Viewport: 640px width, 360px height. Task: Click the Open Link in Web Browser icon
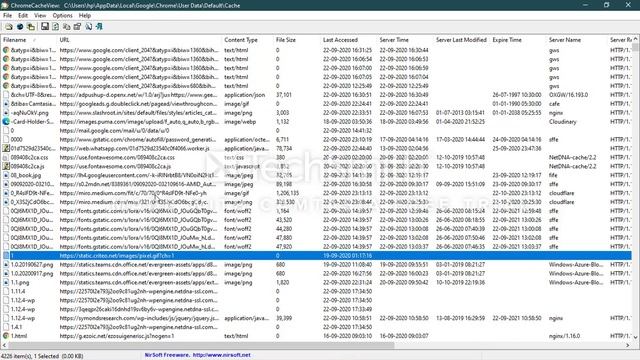click(x=20, y=27)
